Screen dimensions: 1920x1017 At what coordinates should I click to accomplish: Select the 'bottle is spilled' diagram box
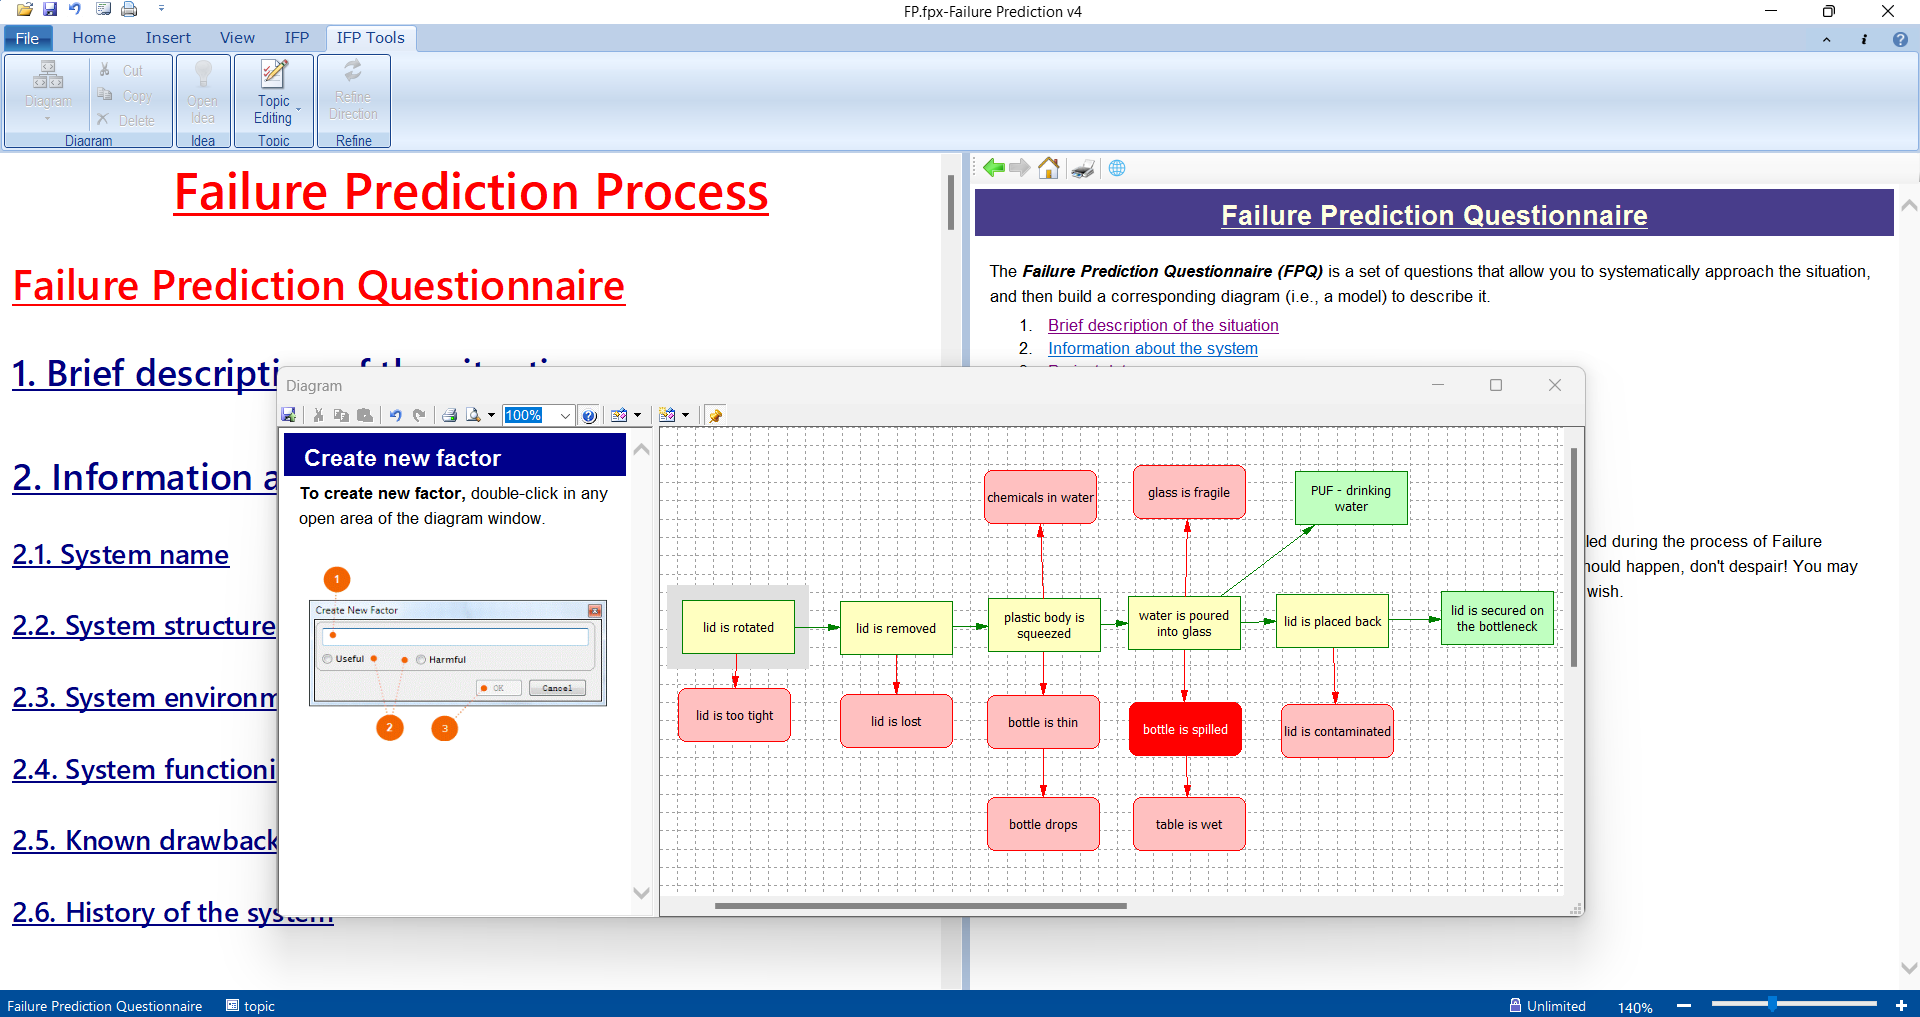pos(1185,729)
